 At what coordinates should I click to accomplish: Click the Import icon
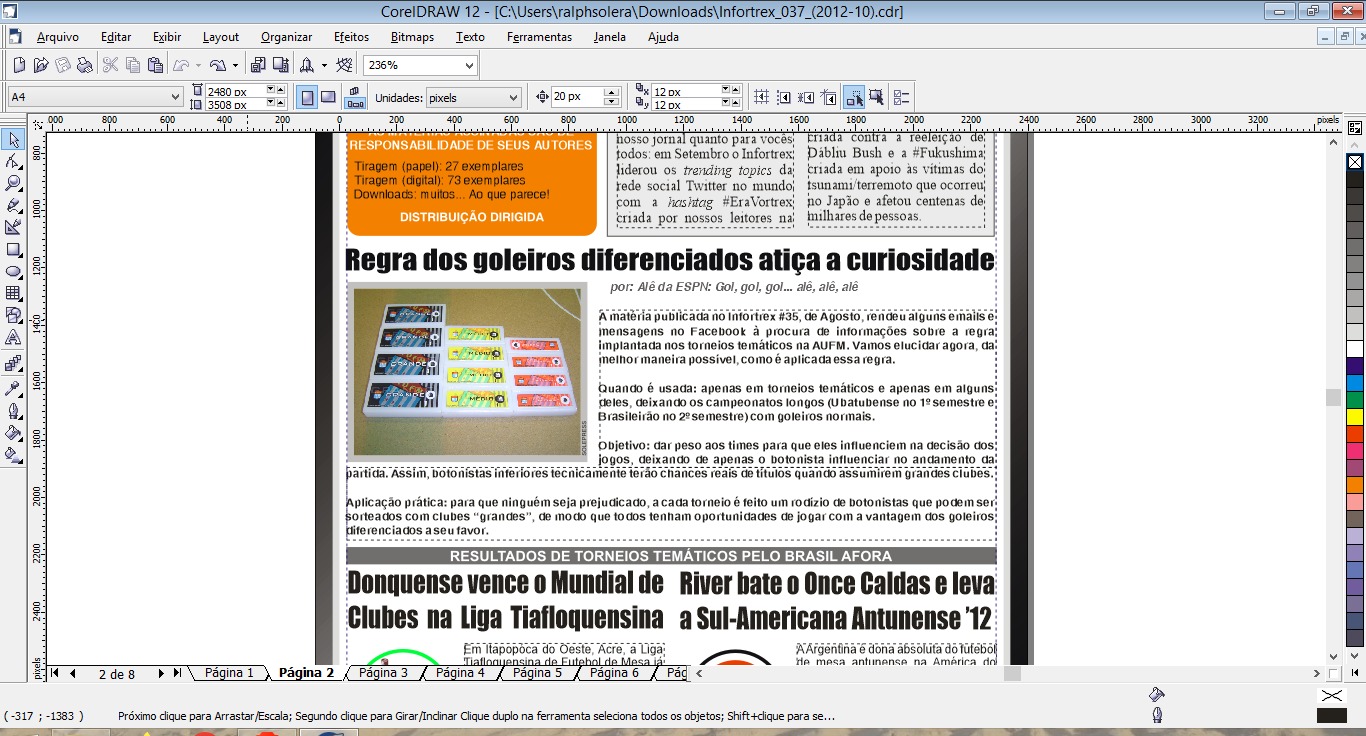click(x=258, y=65)
